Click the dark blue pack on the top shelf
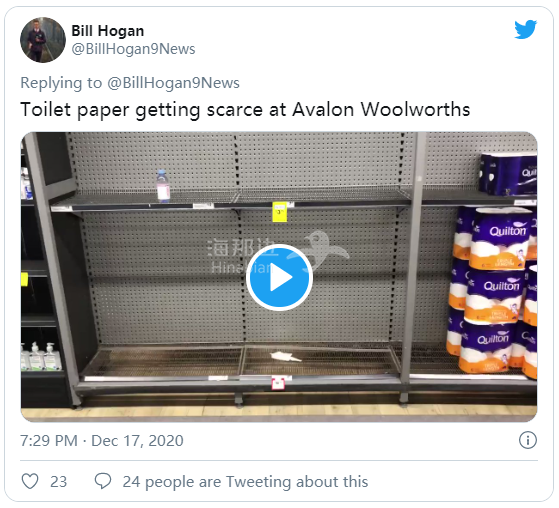This screenshot has width=559, height=508. [508, 174]
